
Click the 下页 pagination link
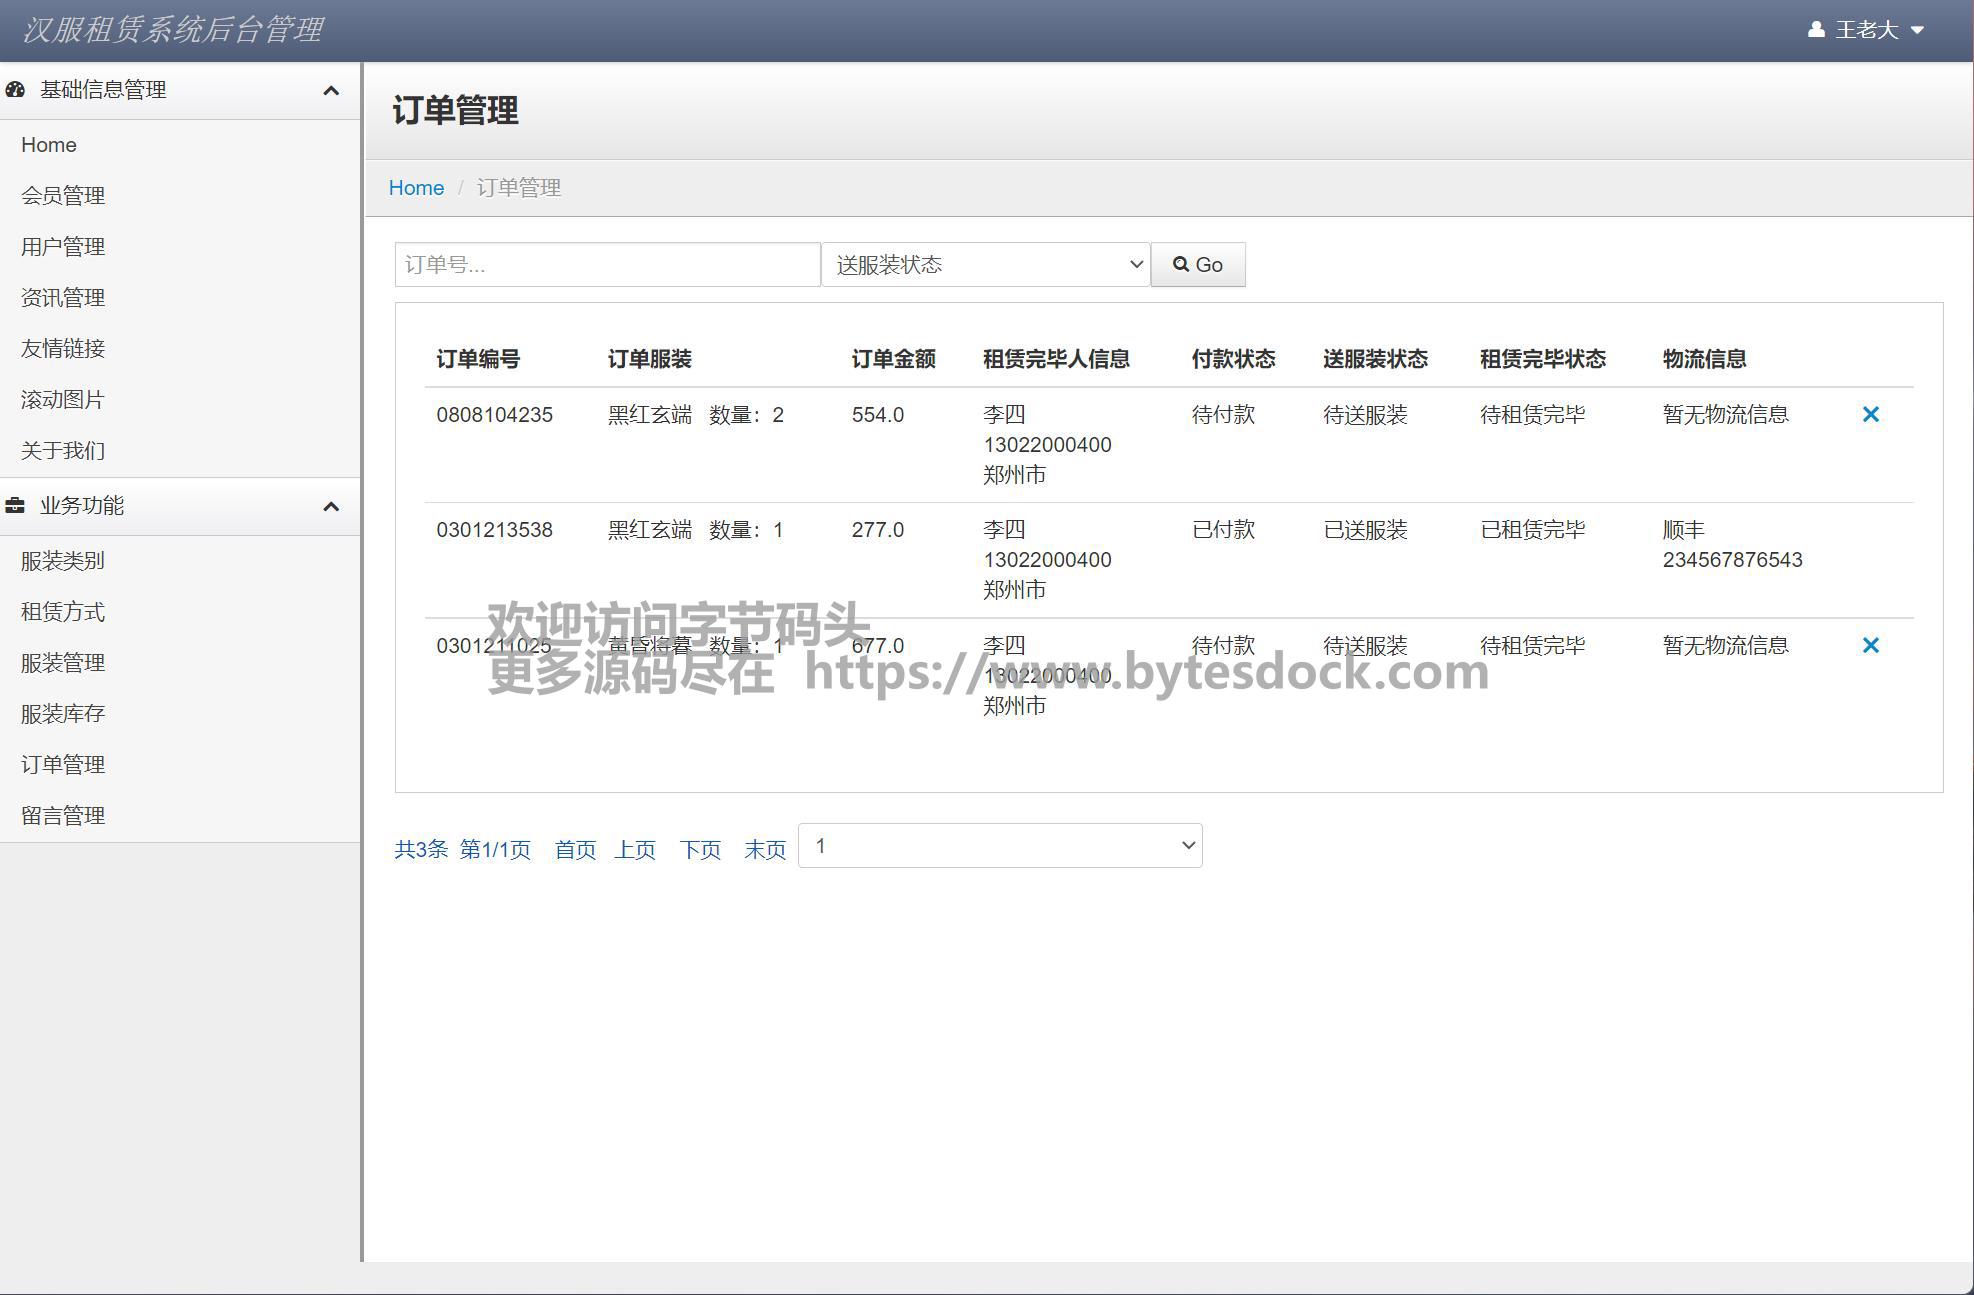[700, 850]
